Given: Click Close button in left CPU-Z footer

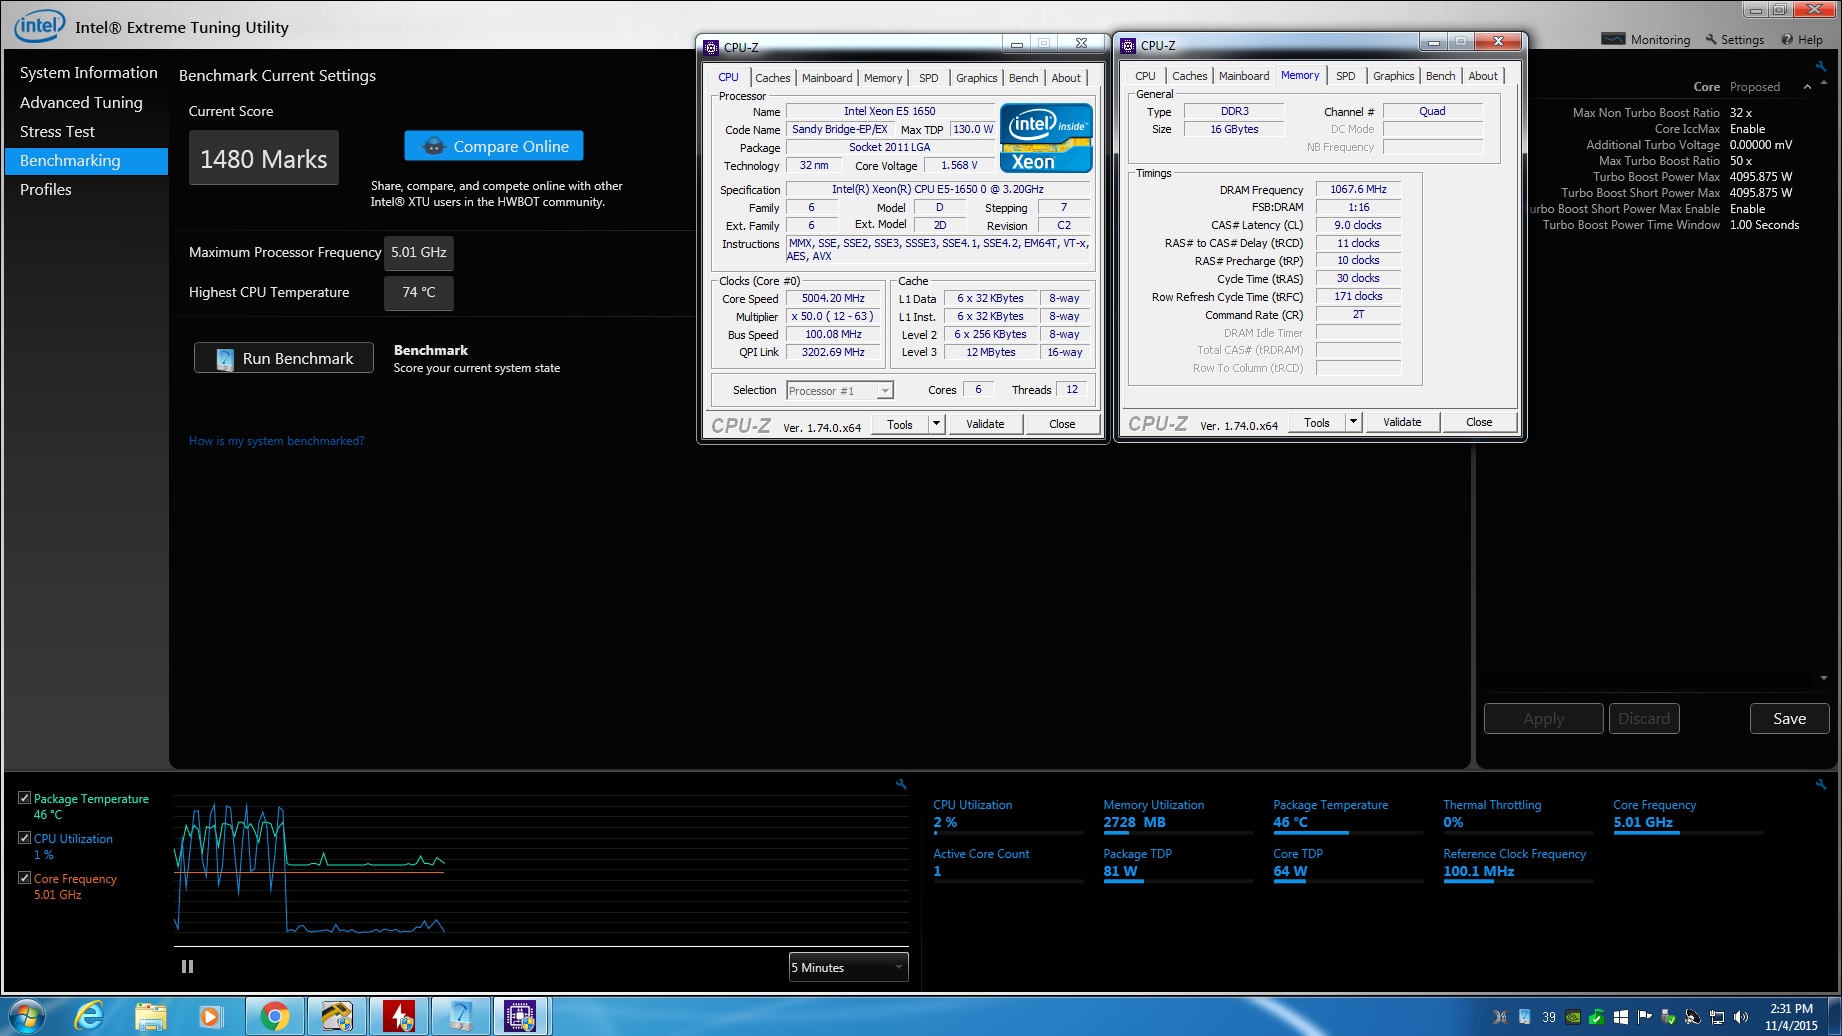Looking at the screenshot, I should pos(1062,424).
